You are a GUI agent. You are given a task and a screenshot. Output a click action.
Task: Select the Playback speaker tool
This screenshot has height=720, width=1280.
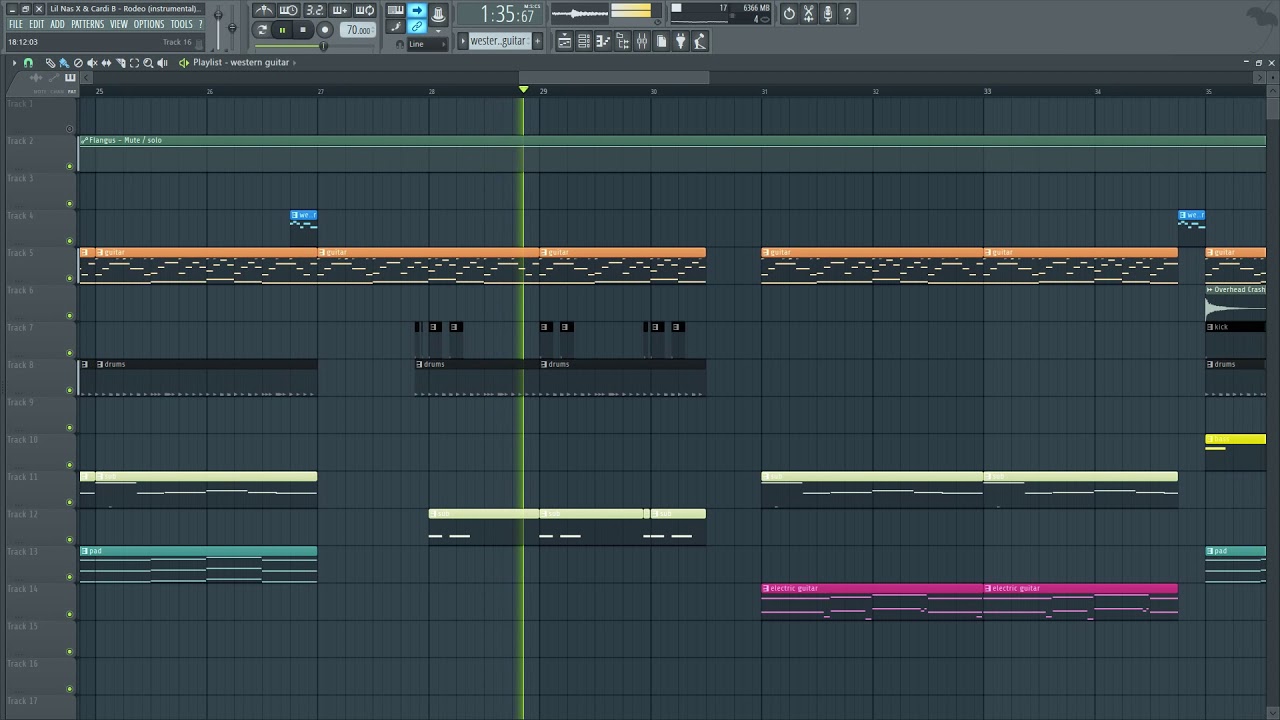coord(162,63)
